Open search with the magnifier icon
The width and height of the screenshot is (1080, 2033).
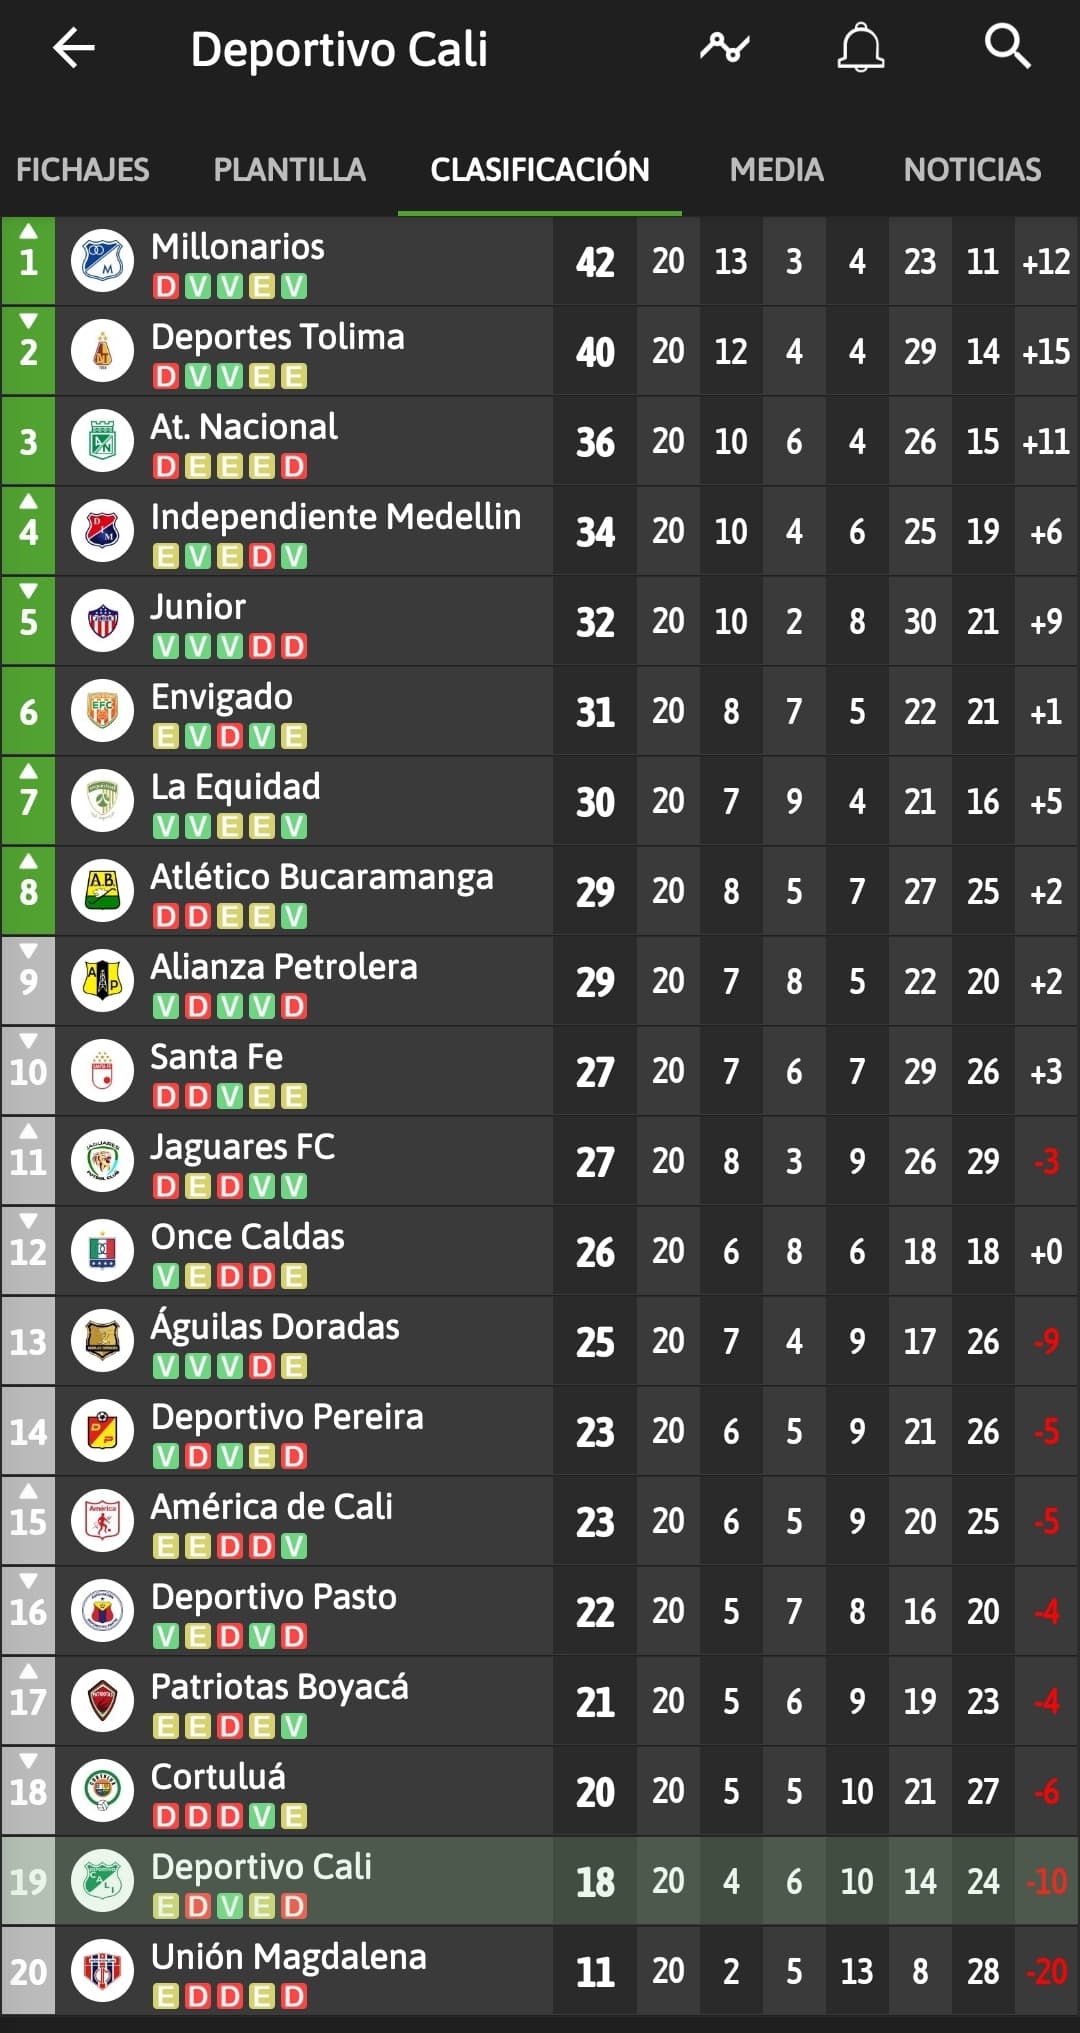tap(1007, 47)
